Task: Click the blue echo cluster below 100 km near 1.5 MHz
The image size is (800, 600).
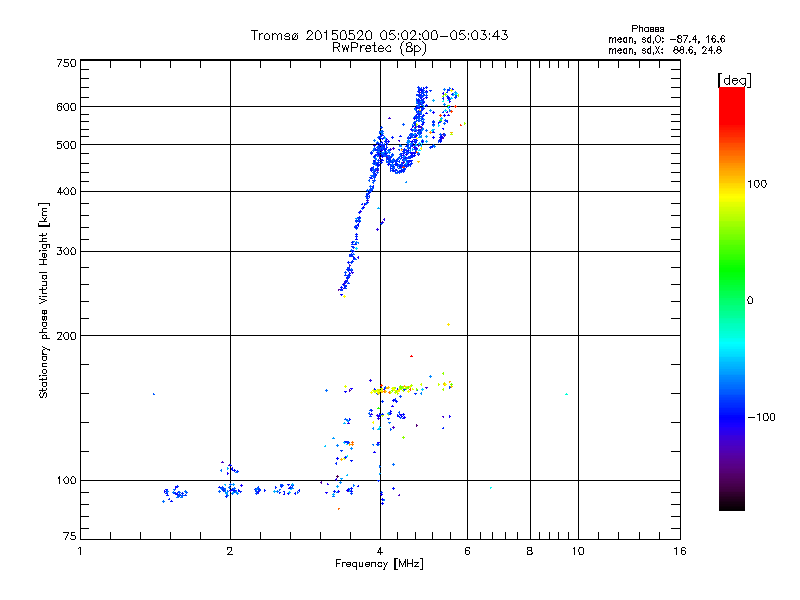Action: [x=175, y=493]
